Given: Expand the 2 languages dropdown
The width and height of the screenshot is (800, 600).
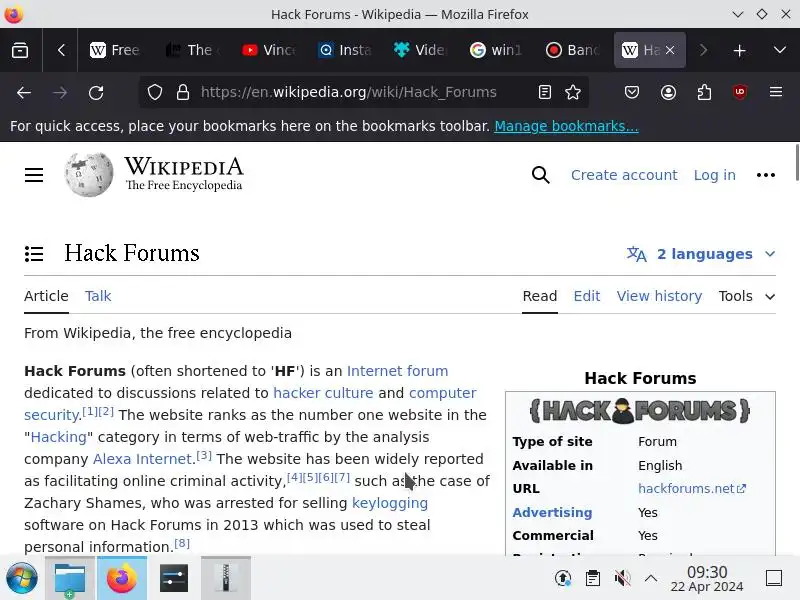Looking at the screenshot, I should [x=701, y=254].
